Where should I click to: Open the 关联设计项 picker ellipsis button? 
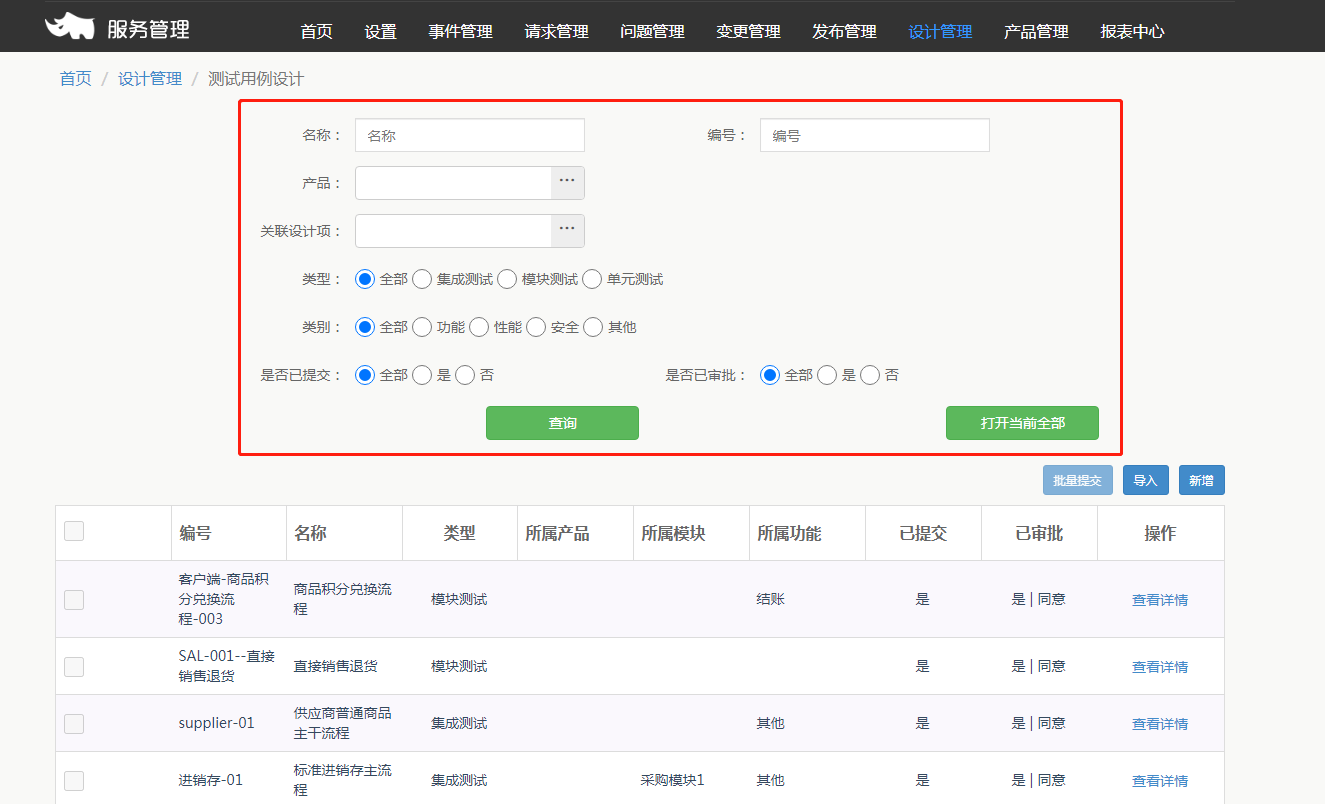(567, 231)
